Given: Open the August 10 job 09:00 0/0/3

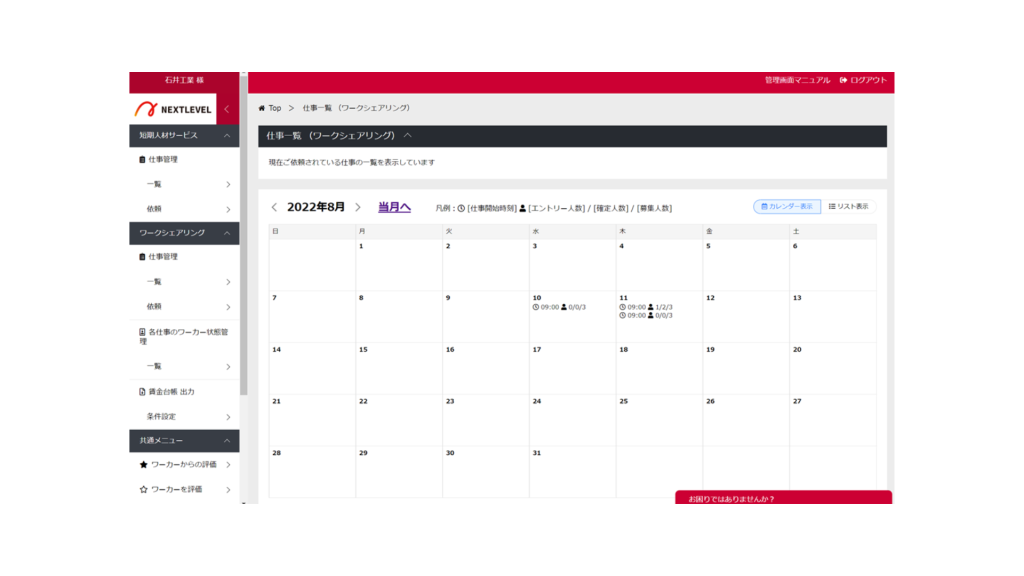Looking at the screenshot, I should tap(559, 307).
